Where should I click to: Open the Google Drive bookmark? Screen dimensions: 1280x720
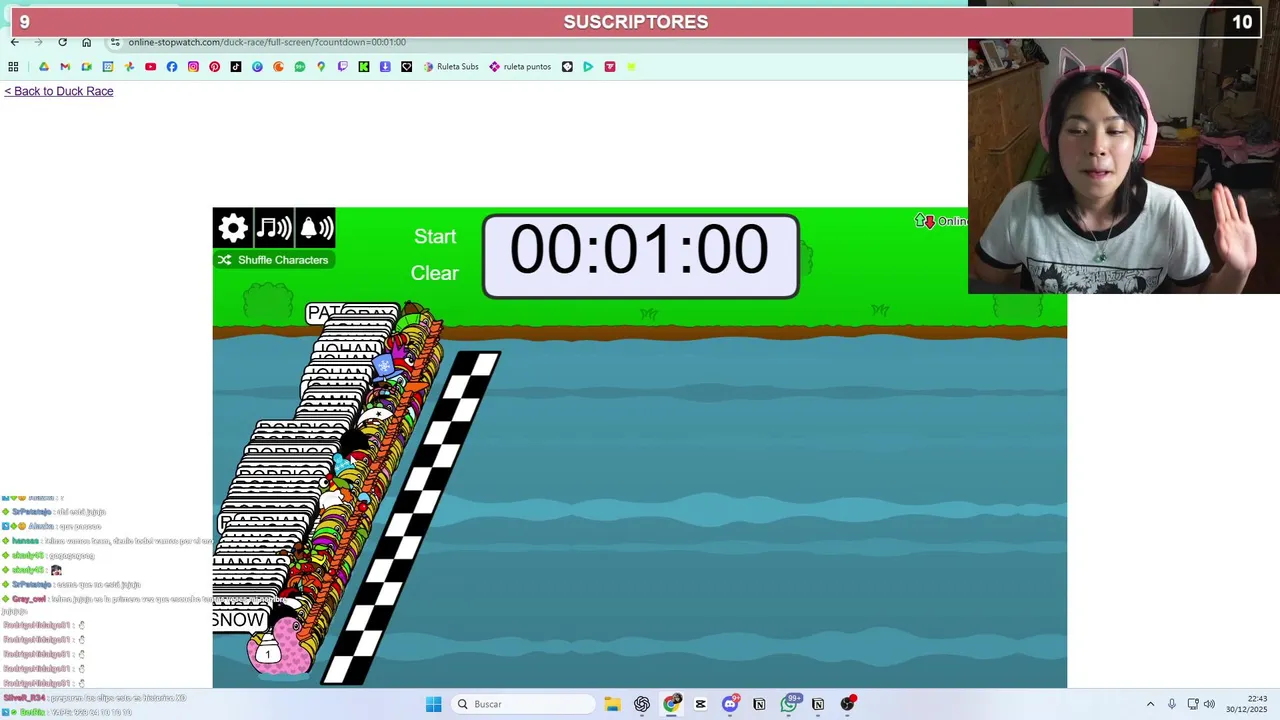[44, 67]
